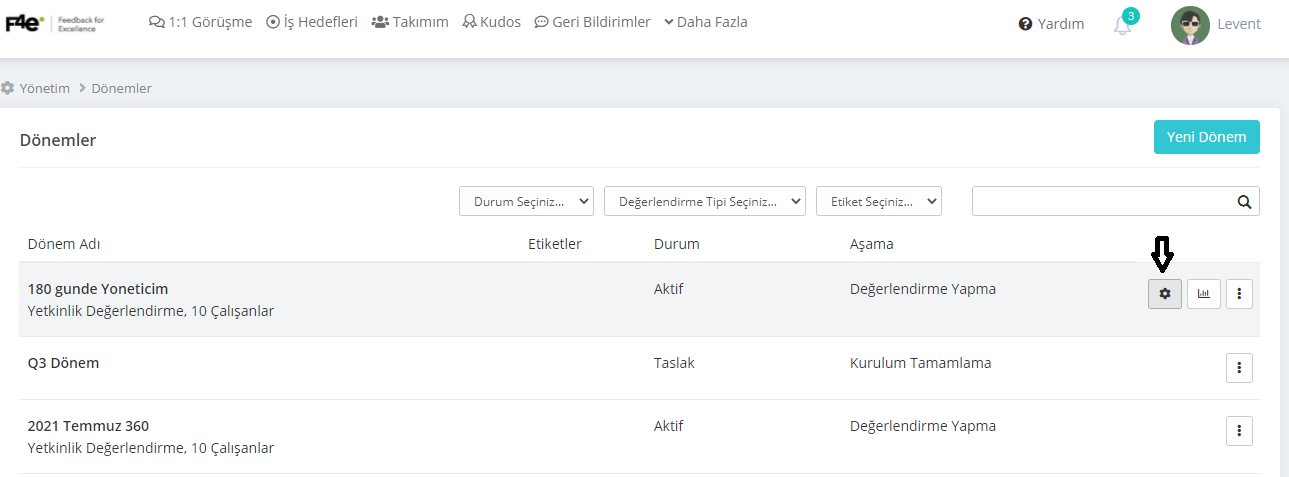Go to 1:1 Görüşme menu
Viewport: 1289px width, 477px height.
point(200,22)
